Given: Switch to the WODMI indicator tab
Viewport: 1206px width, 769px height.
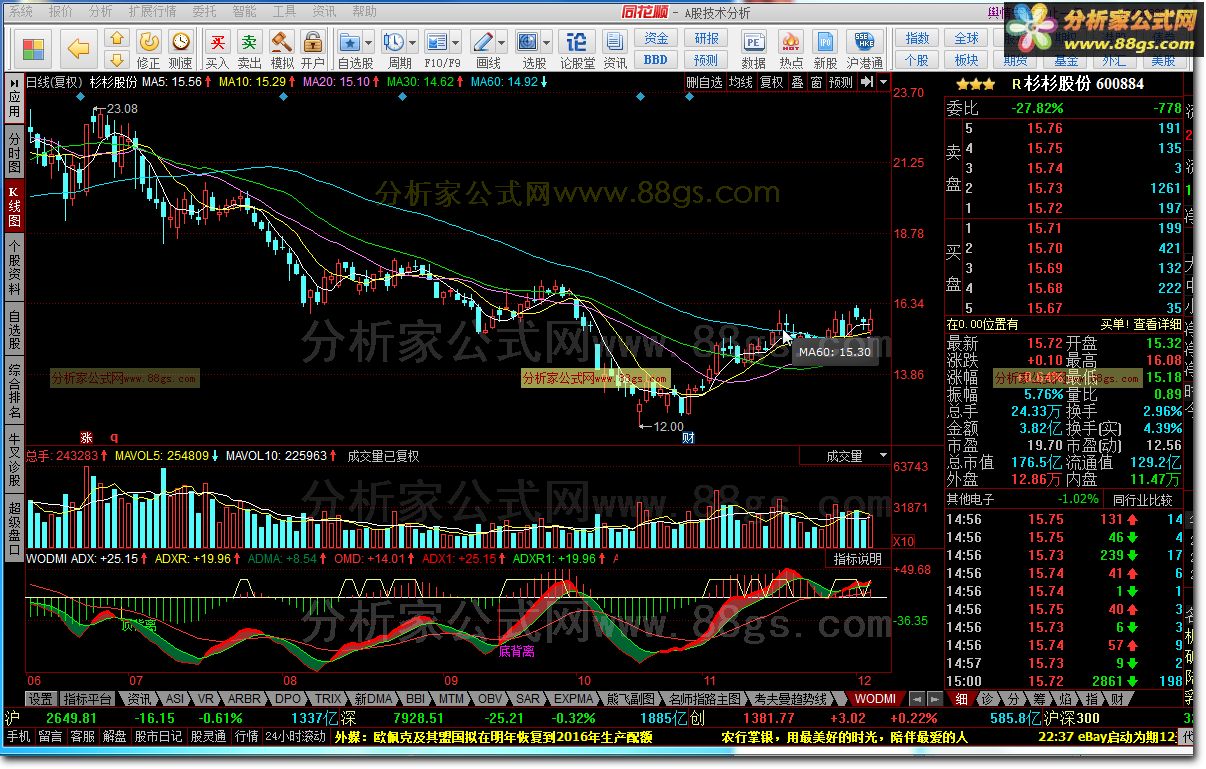Looking at the screenshot, I should [875, 698].
